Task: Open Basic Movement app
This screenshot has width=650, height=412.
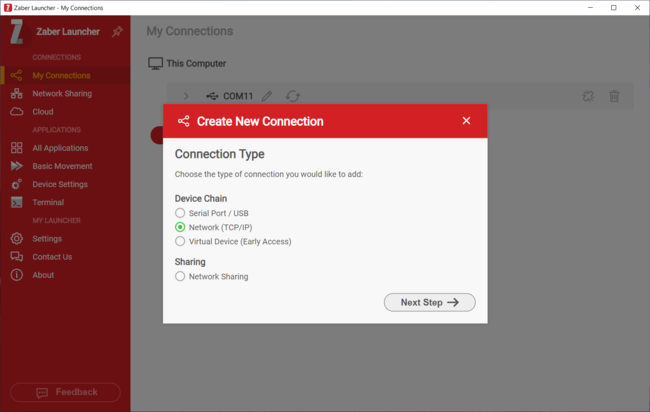Action: click(x=62, y=167)
